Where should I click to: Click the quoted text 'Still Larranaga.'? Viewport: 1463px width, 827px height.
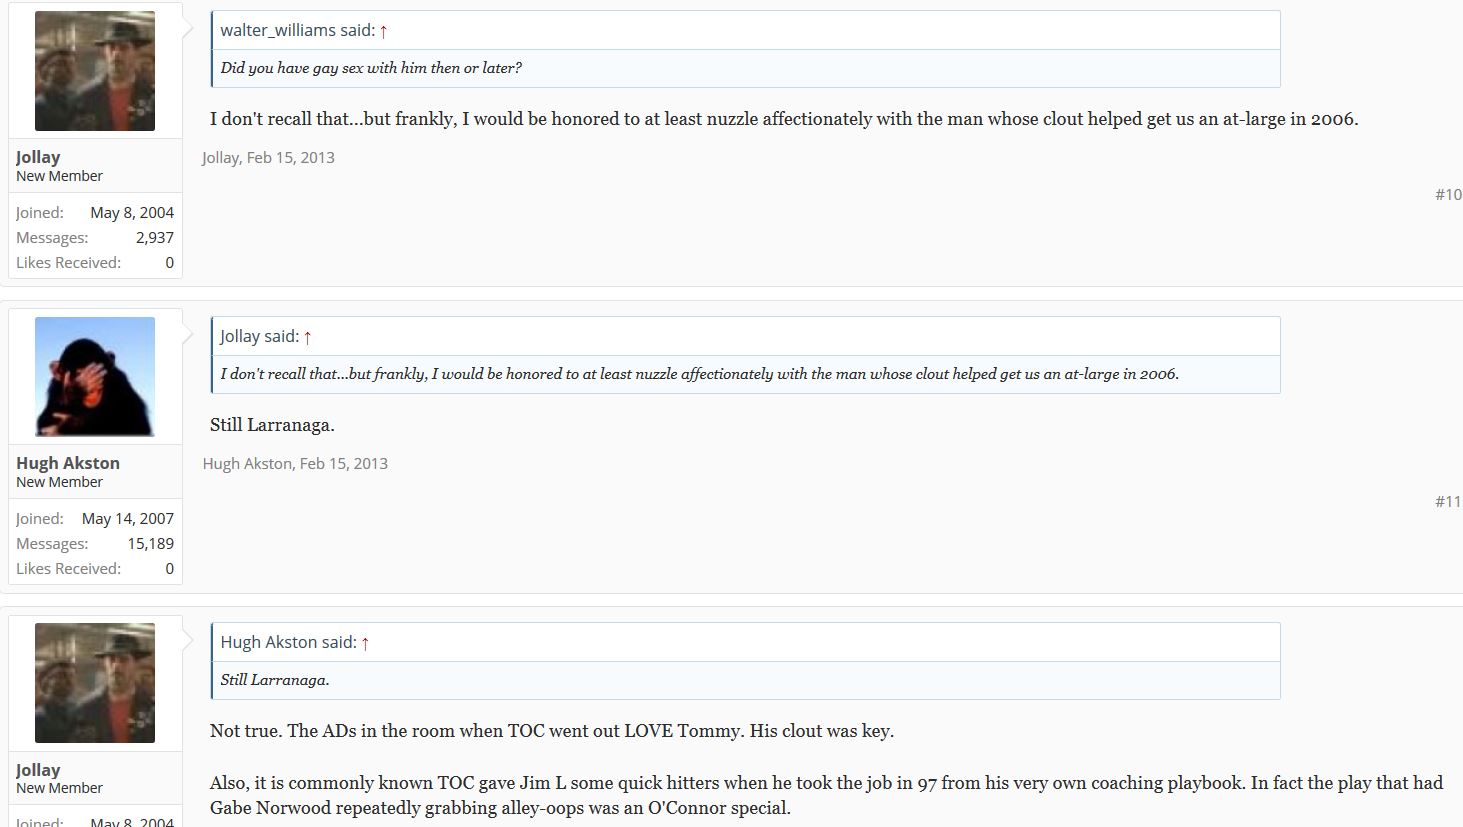(x=275, y=680)
